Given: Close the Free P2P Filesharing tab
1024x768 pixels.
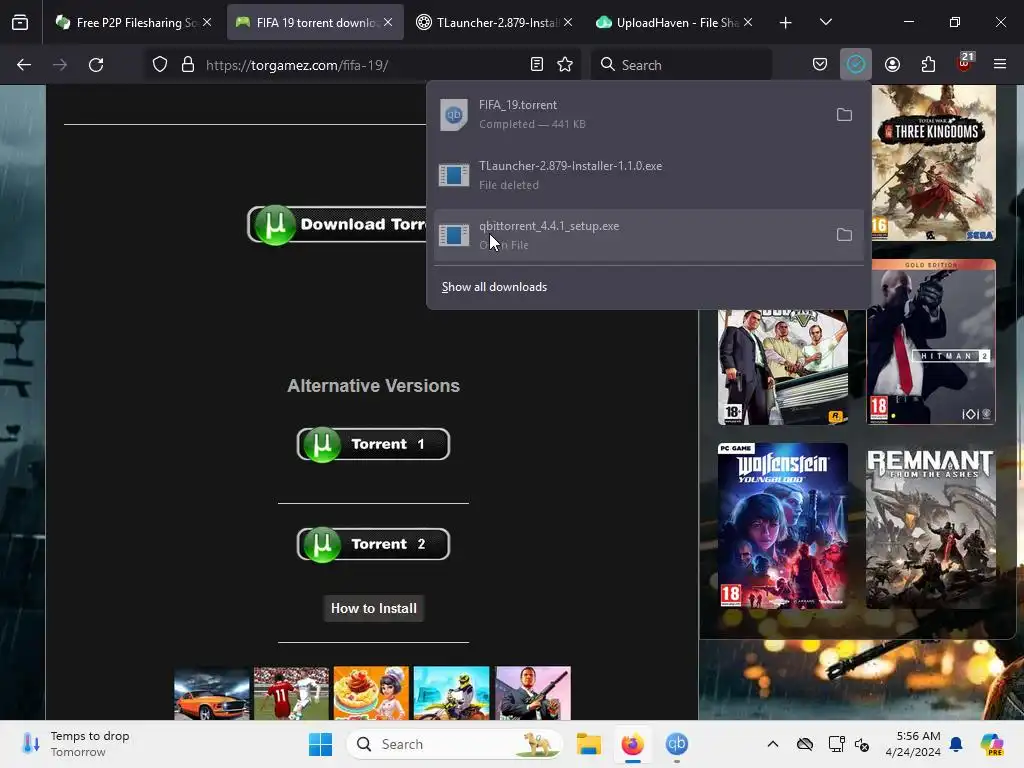Looking at the screenshot, I should (x=207, y=22).
